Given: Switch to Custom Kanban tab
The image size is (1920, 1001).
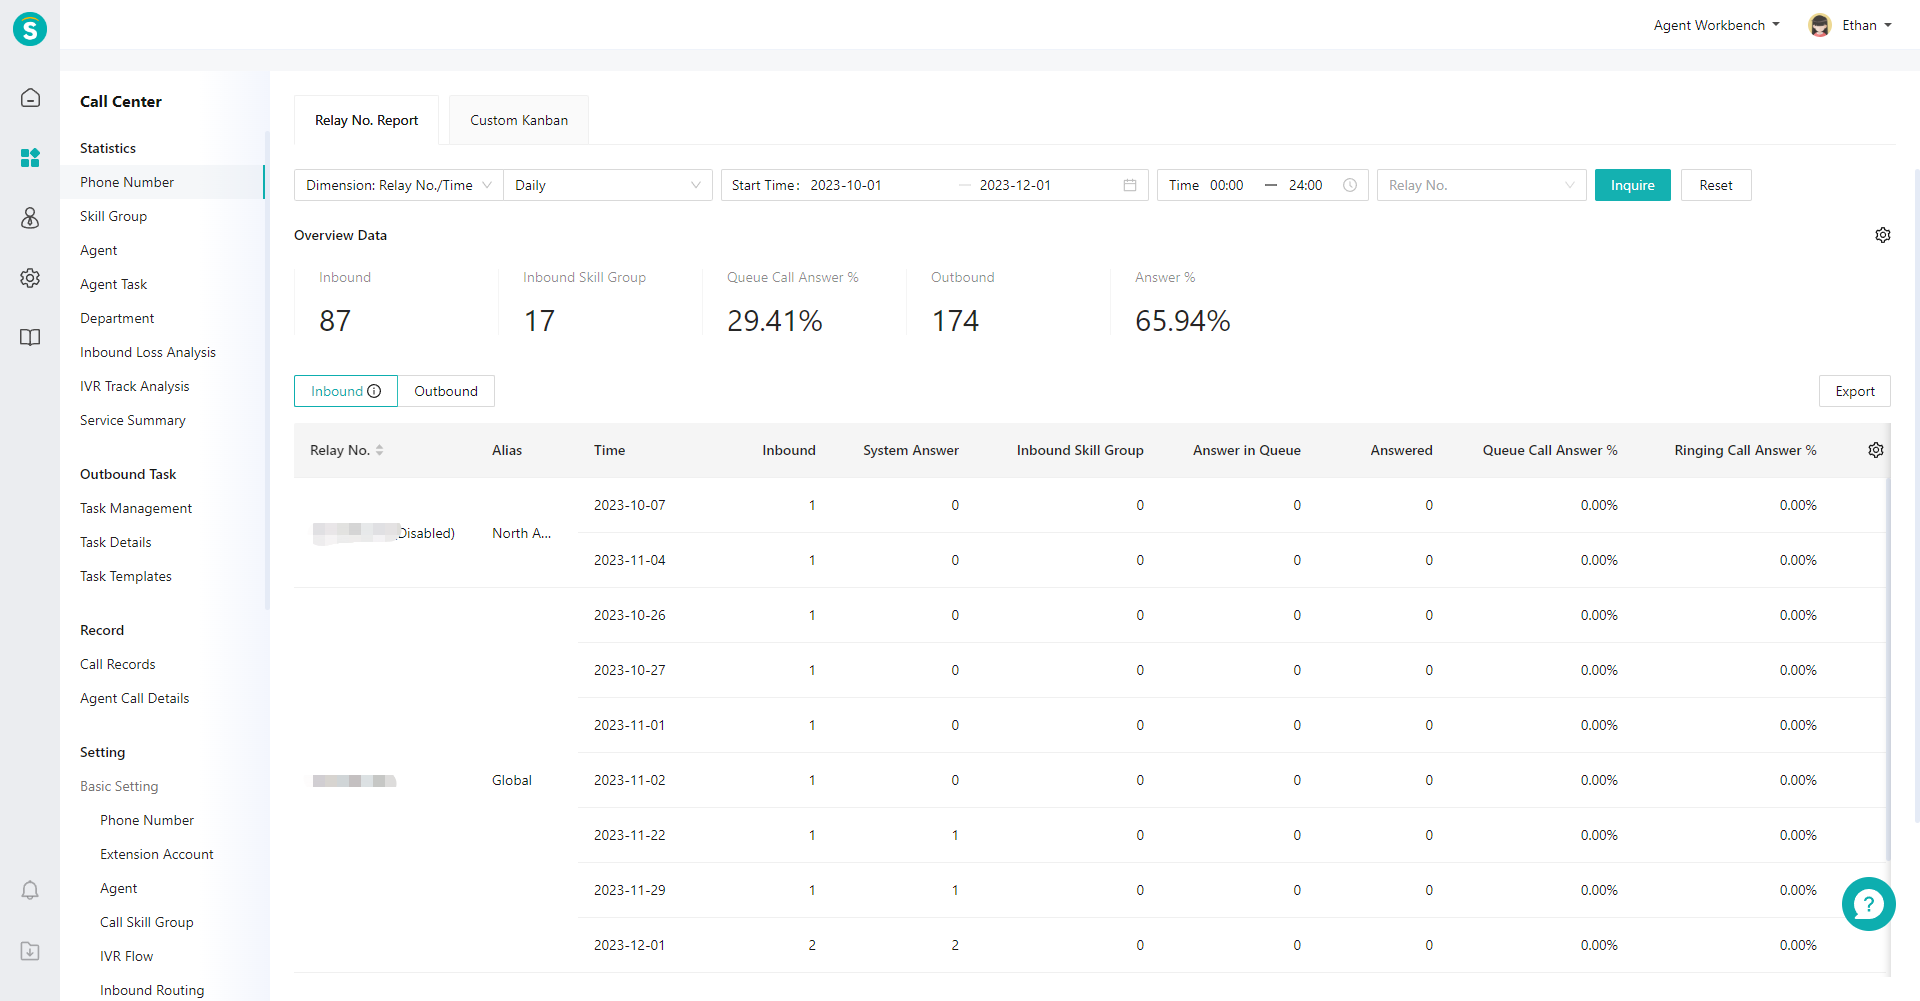Looking at the screenshot, I should [519, 120].
